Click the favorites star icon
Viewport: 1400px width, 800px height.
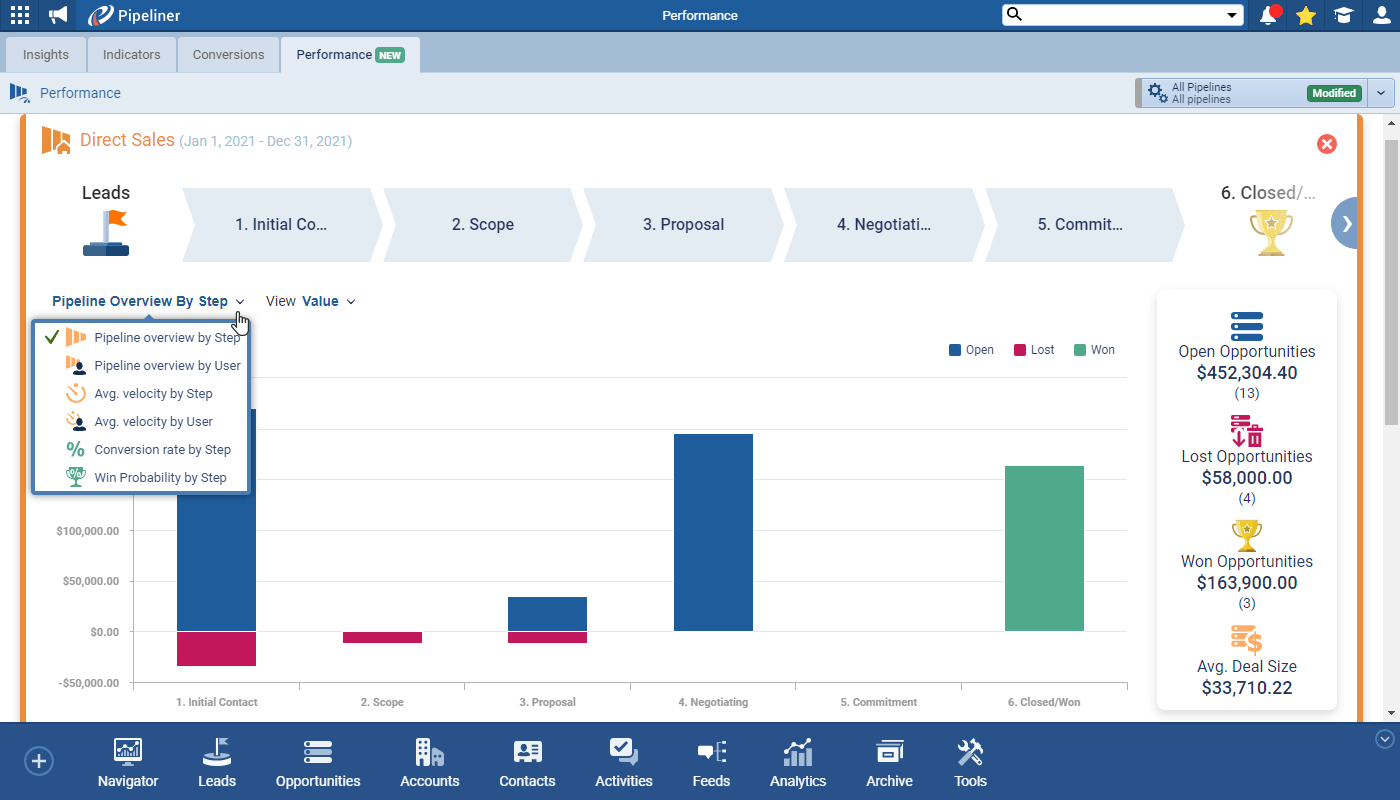coord(1305,15)
